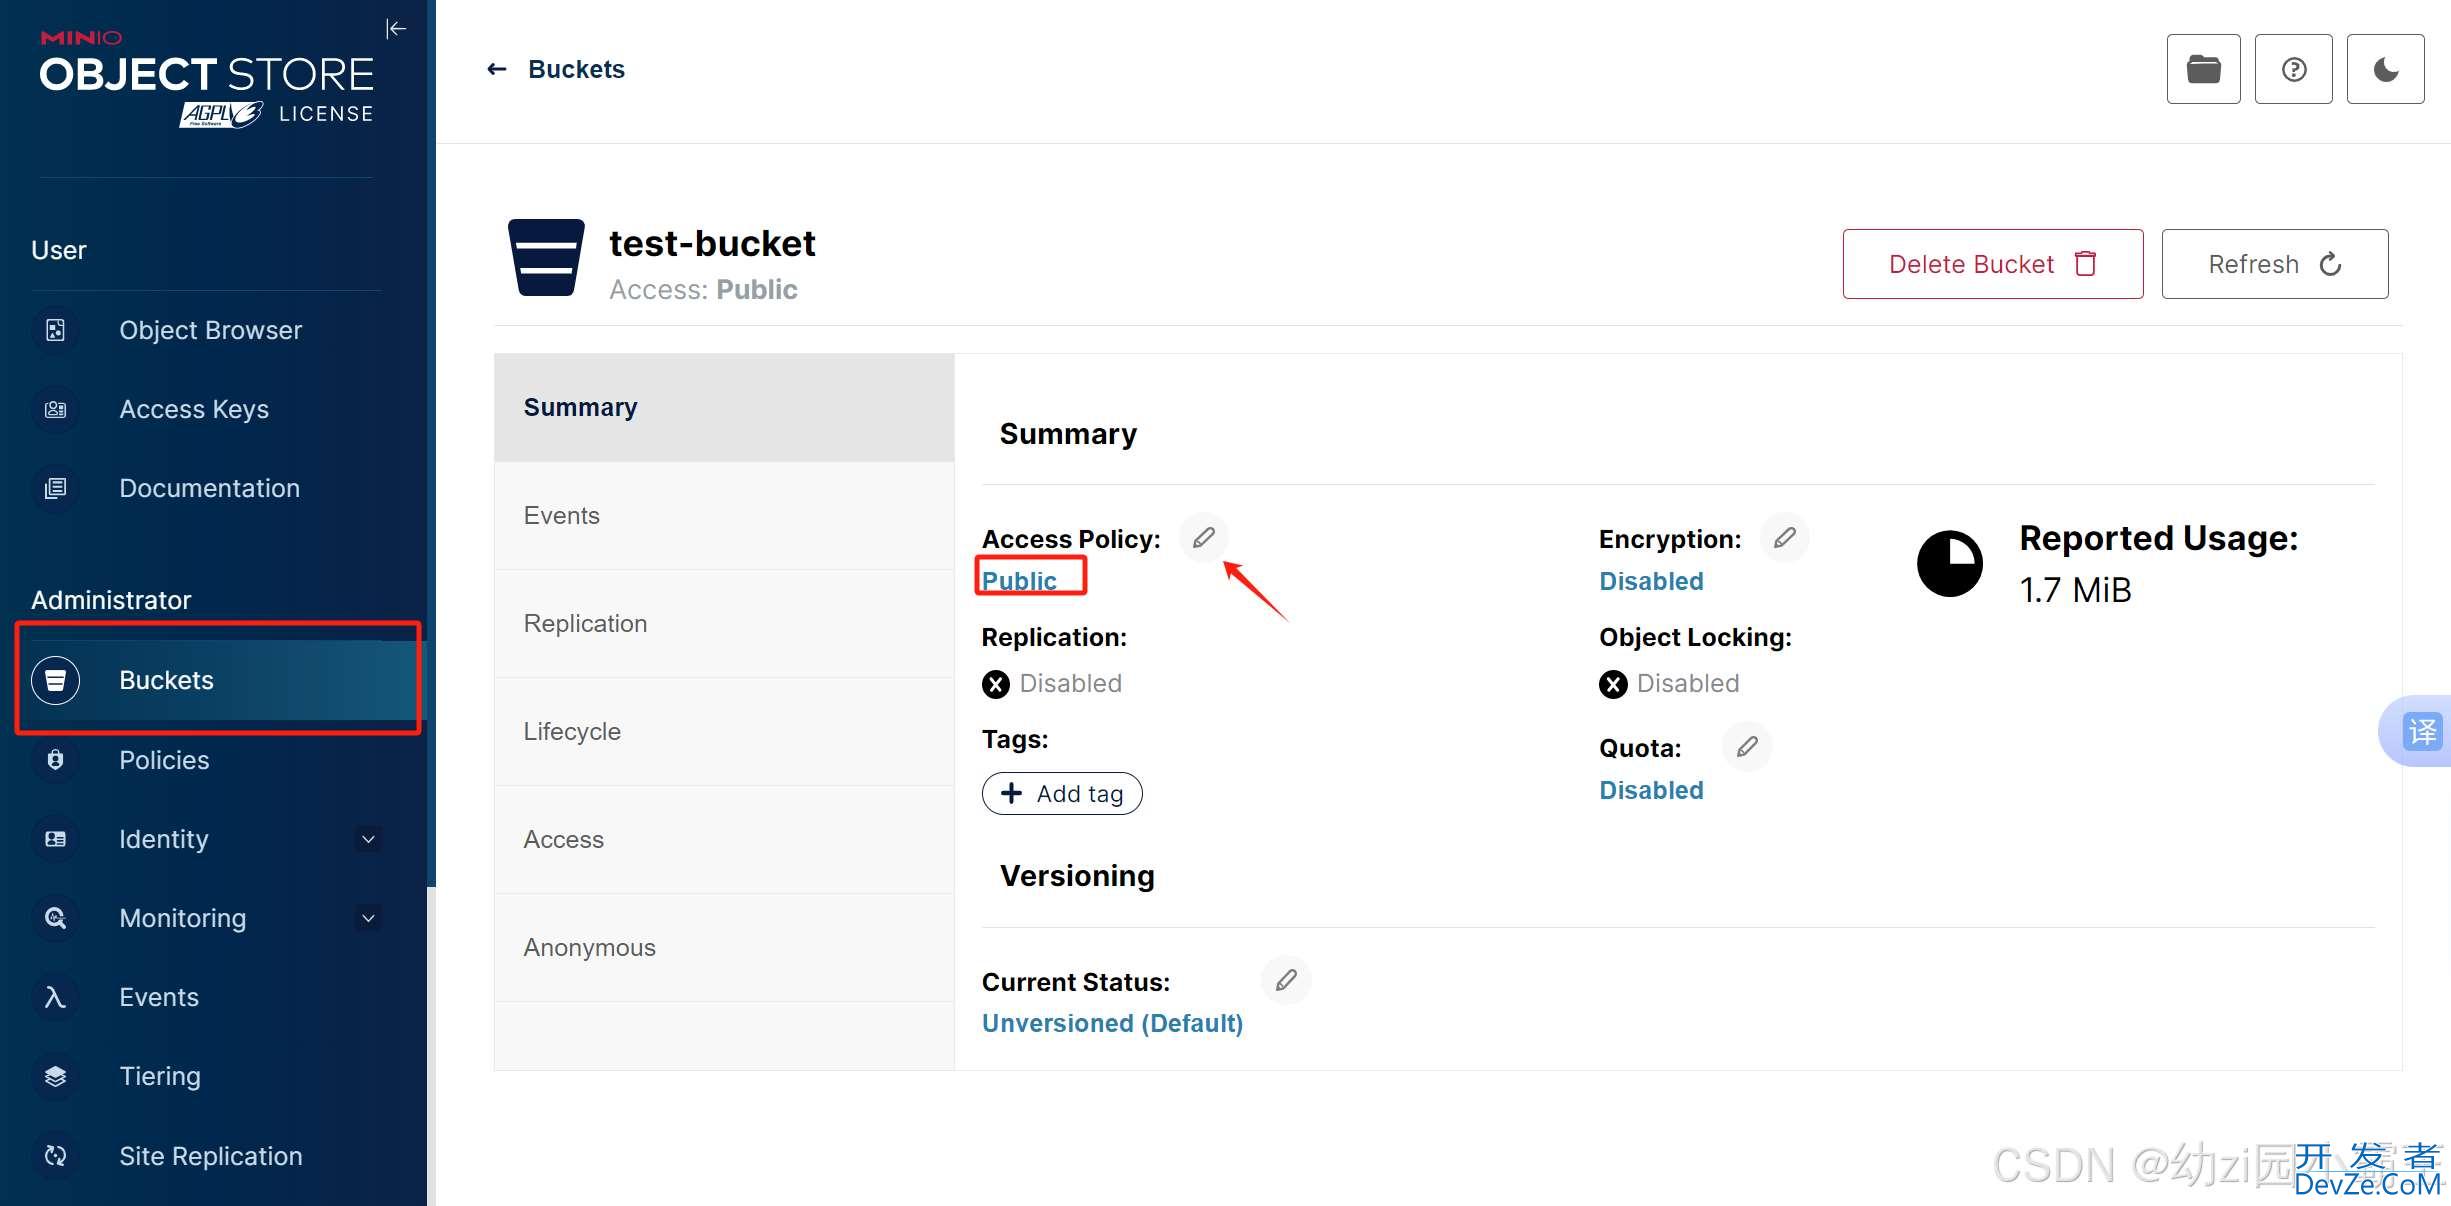Switch to the Lifecycle tab
Screen dimensions: 2451x1206
coord(724,731)
